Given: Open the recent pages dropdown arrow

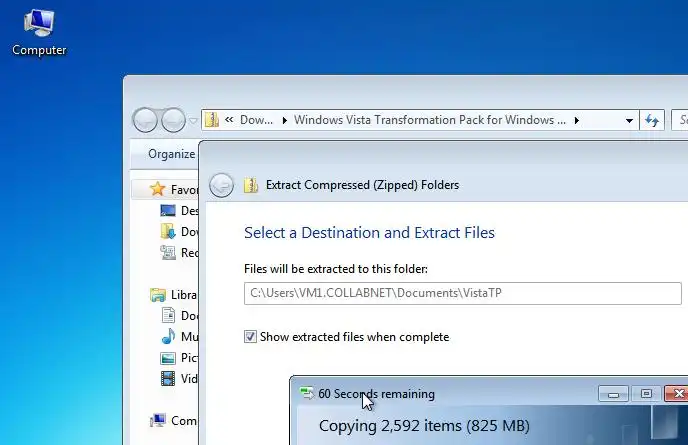Looking at the screenshot, I should click(x=193, y=120).
